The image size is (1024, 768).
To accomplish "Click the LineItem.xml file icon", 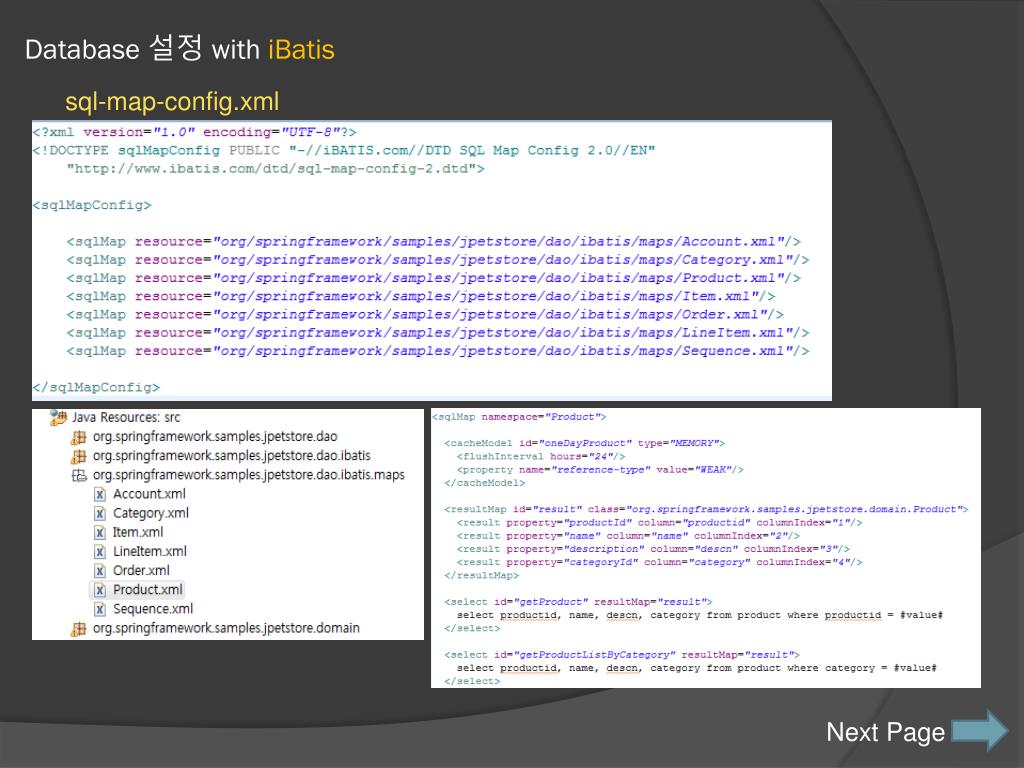I will [99, 551].
